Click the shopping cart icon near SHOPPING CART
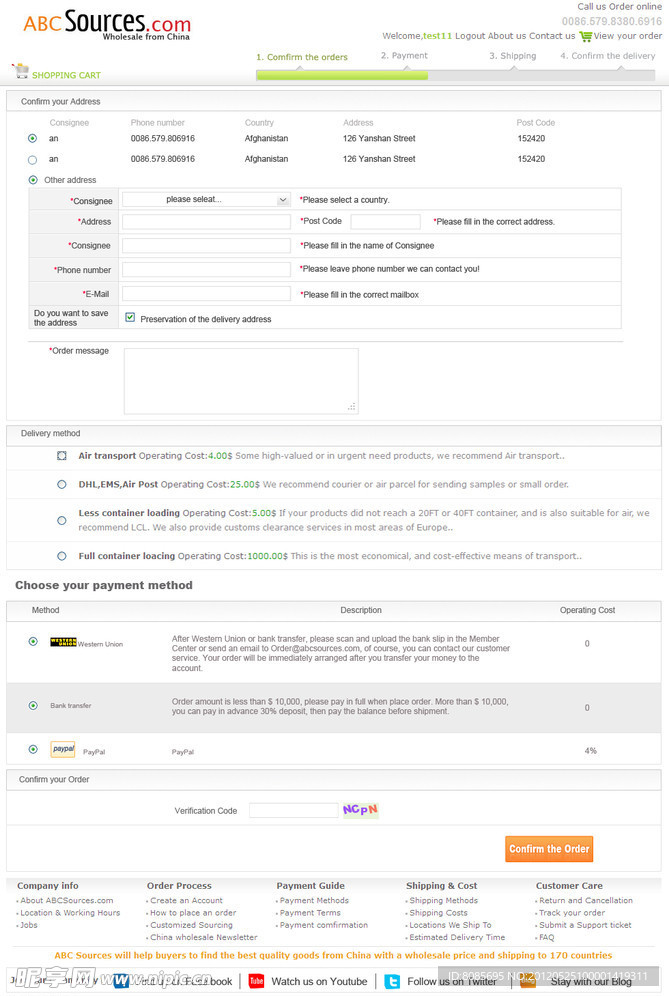The width and height of the screenshot is (669, 996). (20, 71)
